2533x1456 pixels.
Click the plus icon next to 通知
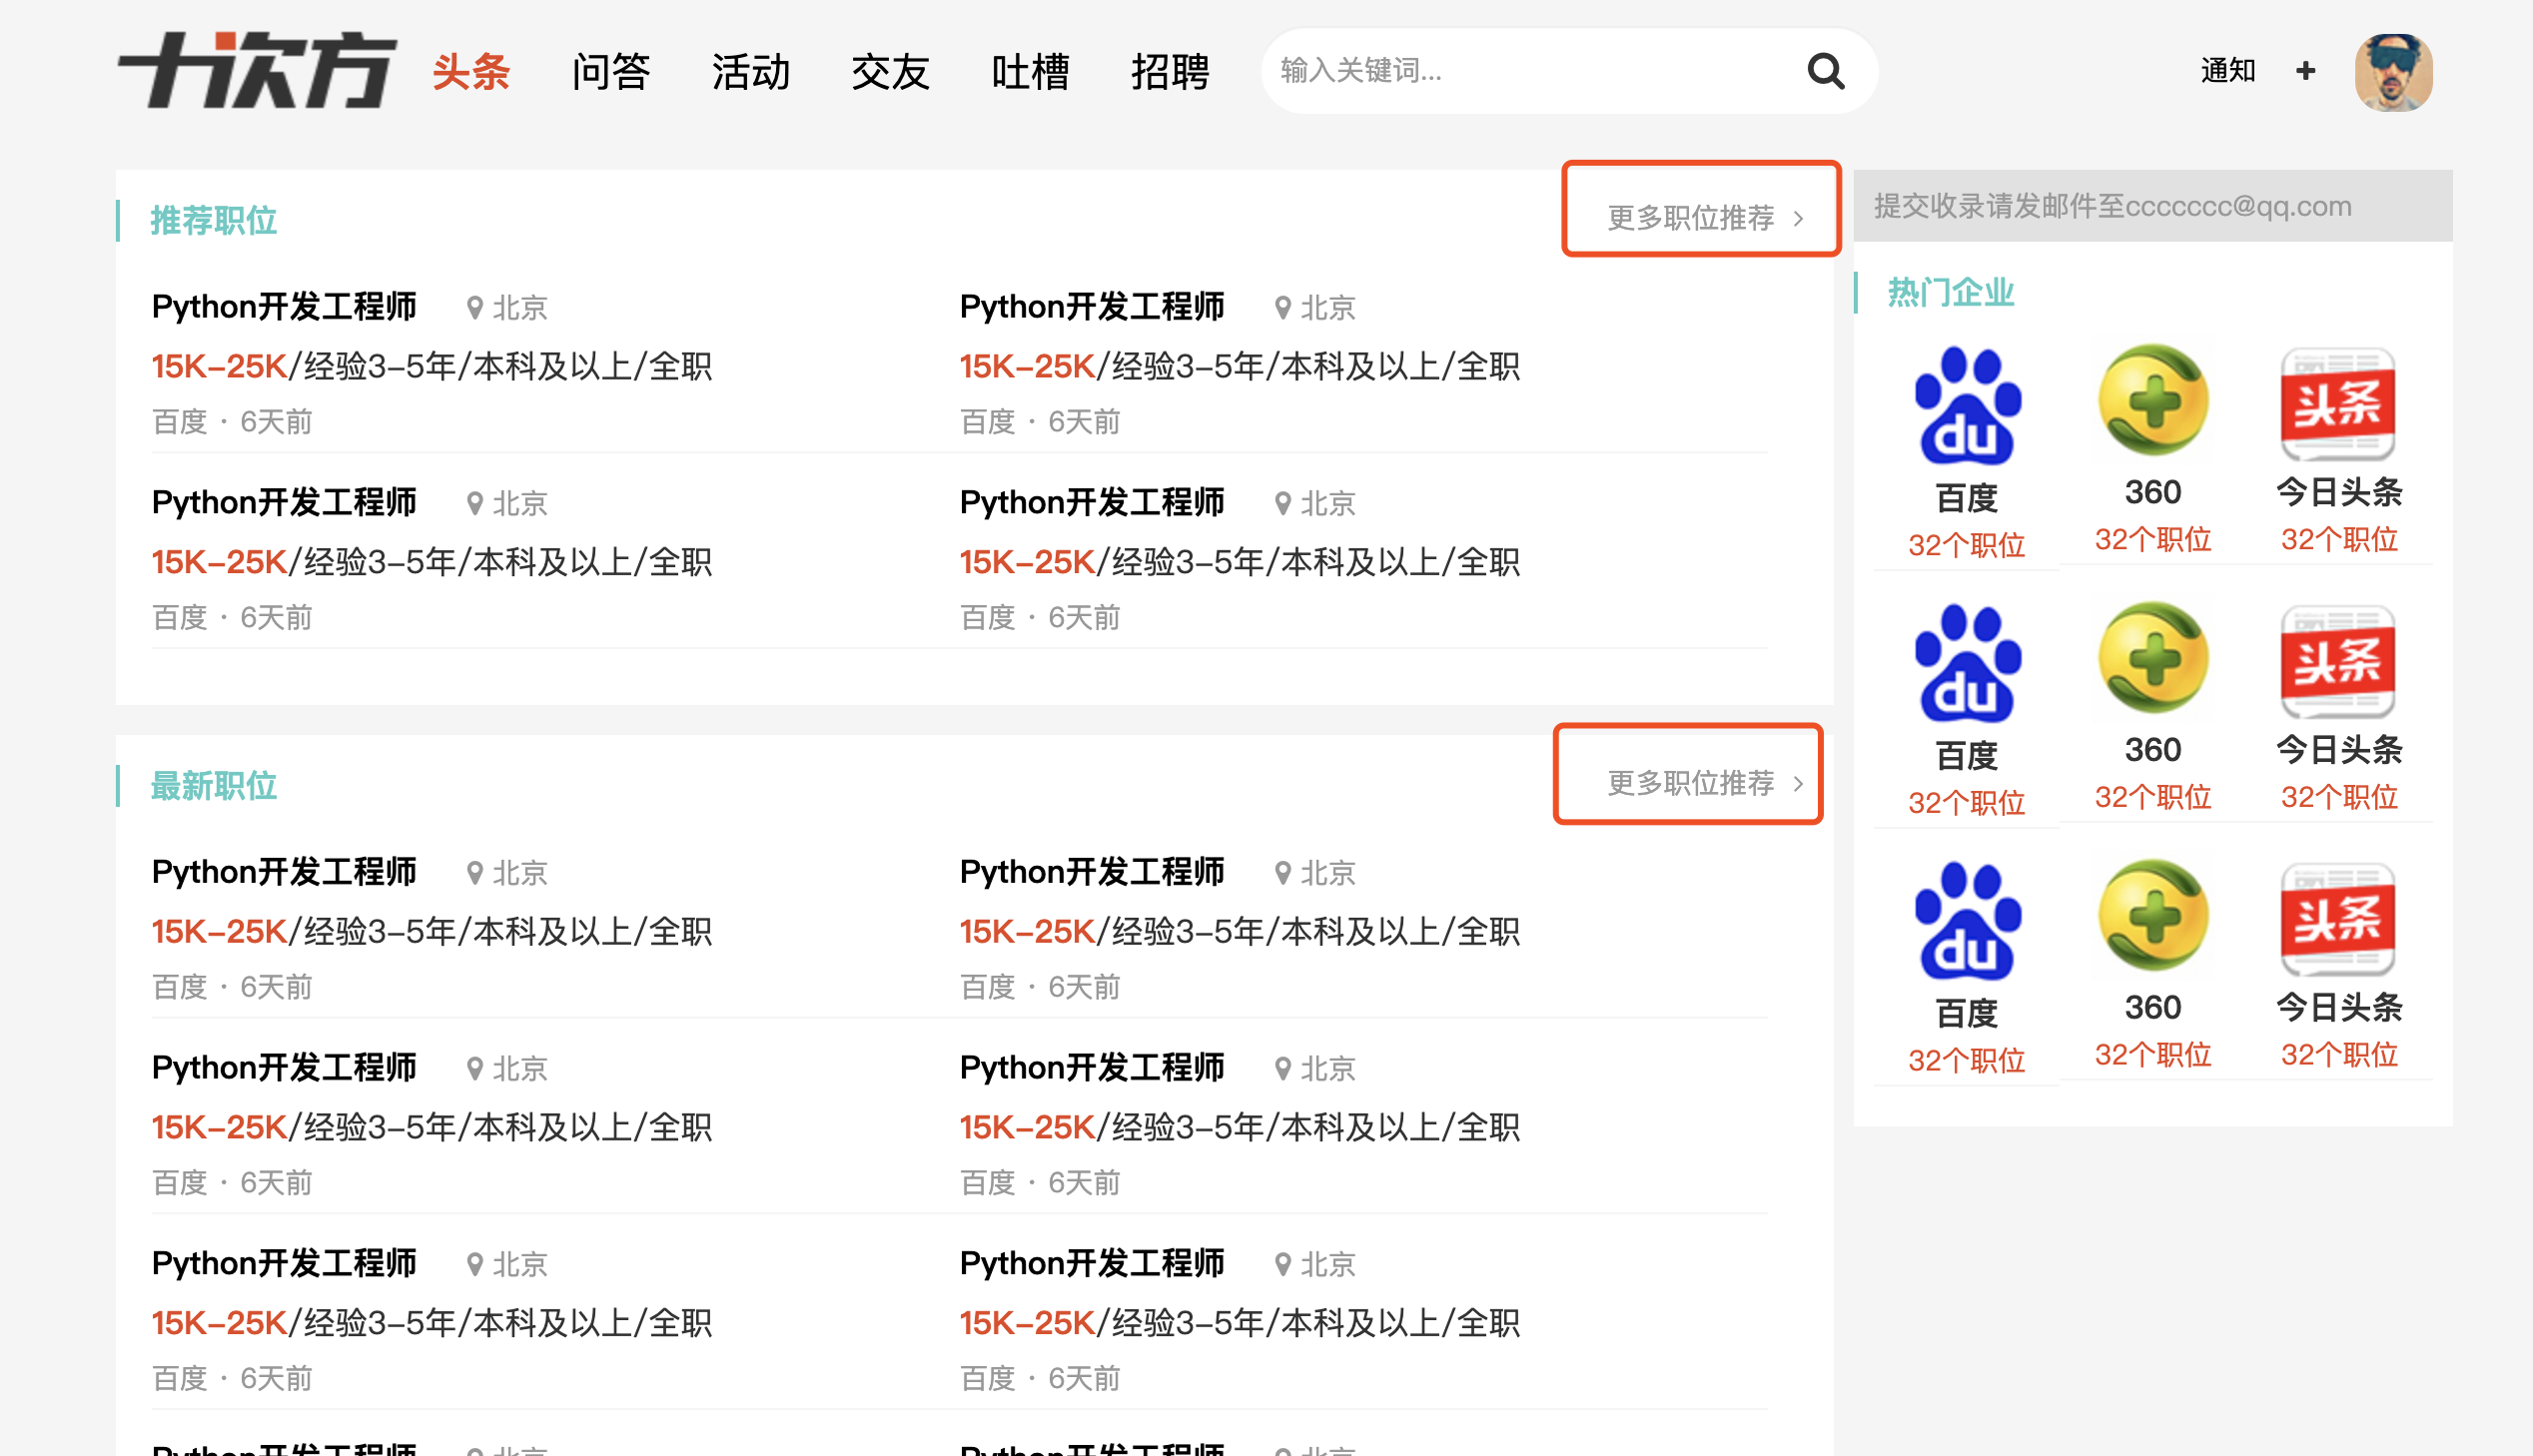pos(2305,71)
